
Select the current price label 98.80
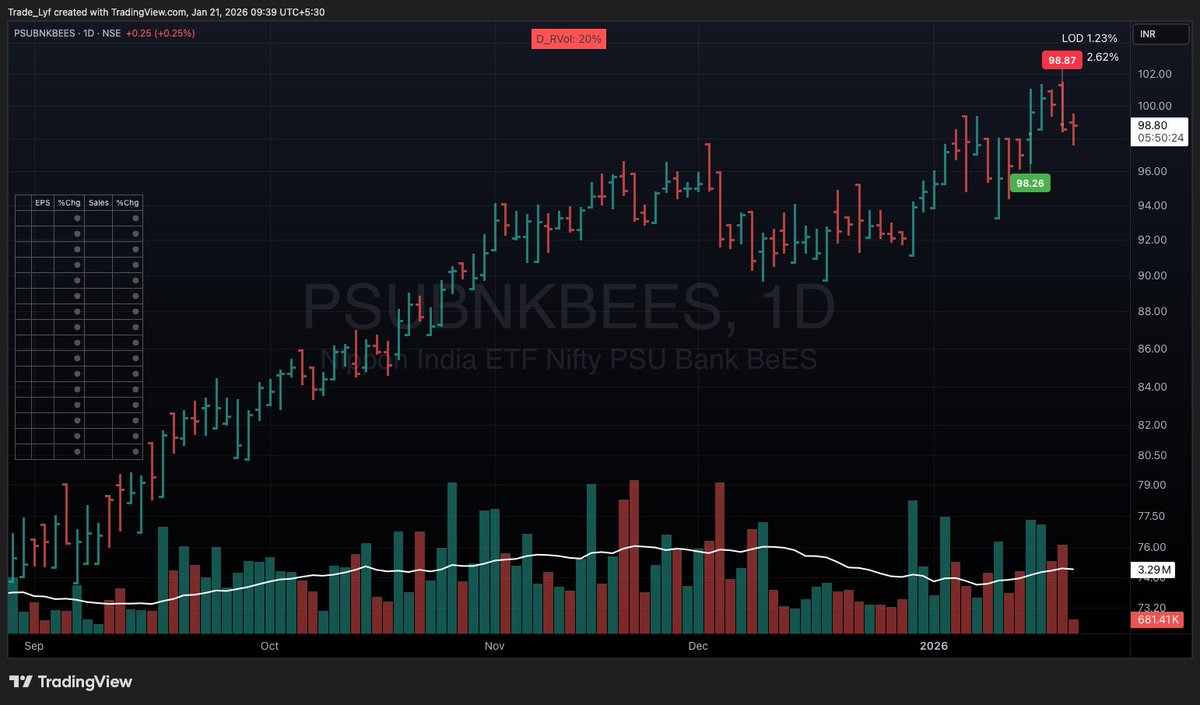[1153, 125]
